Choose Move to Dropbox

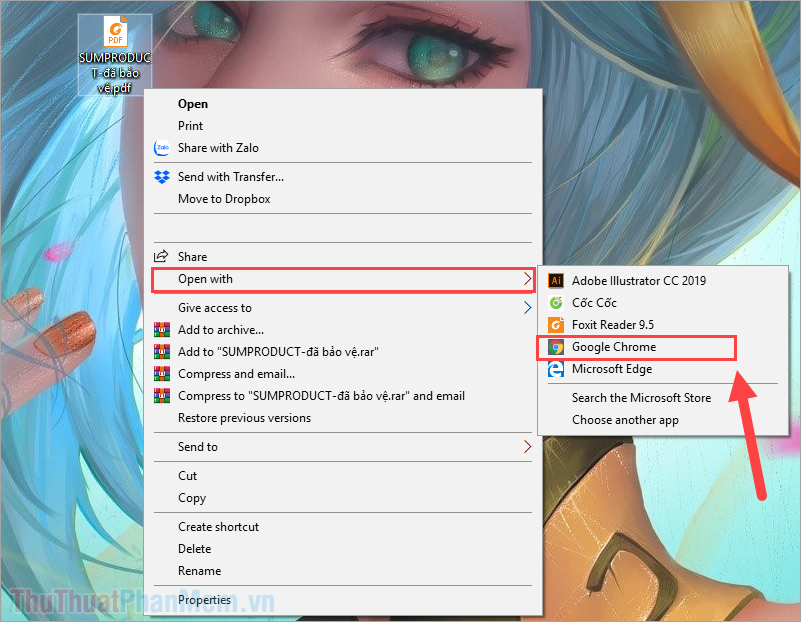[x=343, y=199]
